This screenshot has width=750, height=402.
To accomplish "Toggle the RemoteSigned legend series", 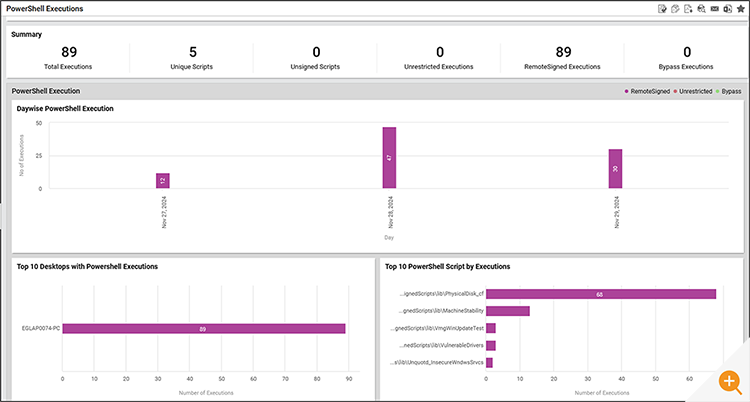I will pos(649,91).
